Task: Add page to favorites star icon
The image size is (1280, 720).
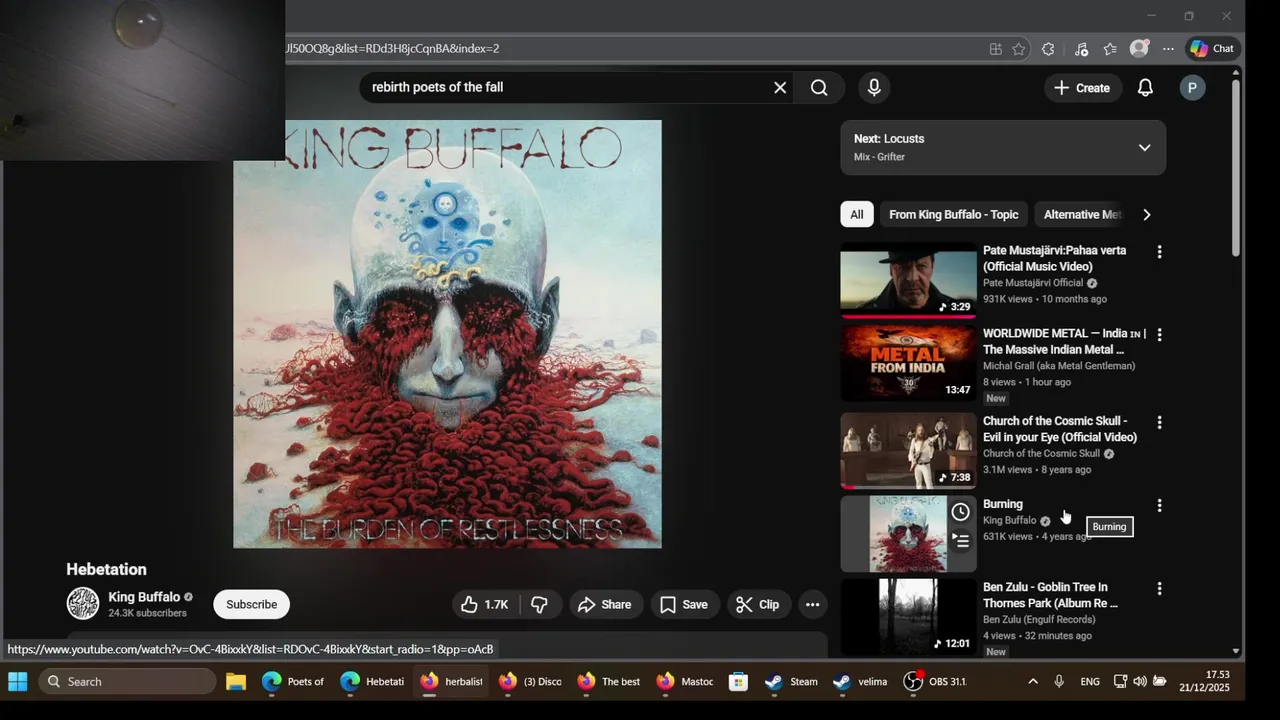Action: tap(1018, 49)
